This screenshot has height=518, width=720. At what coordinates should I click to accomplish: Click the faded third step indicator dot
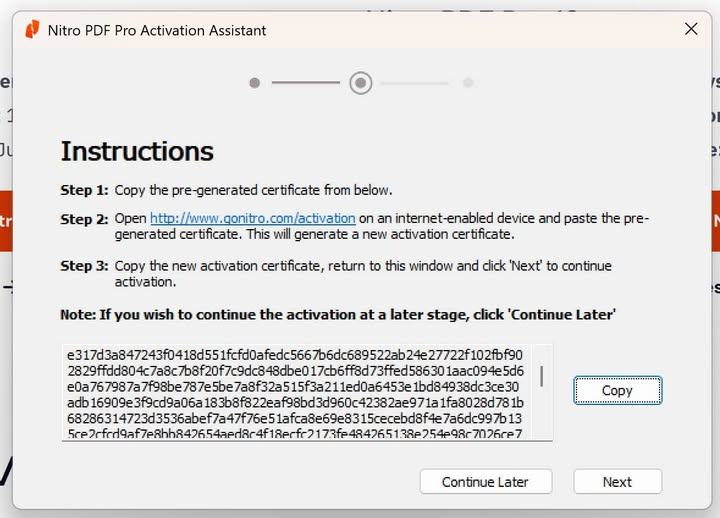[x=468, y=83]
